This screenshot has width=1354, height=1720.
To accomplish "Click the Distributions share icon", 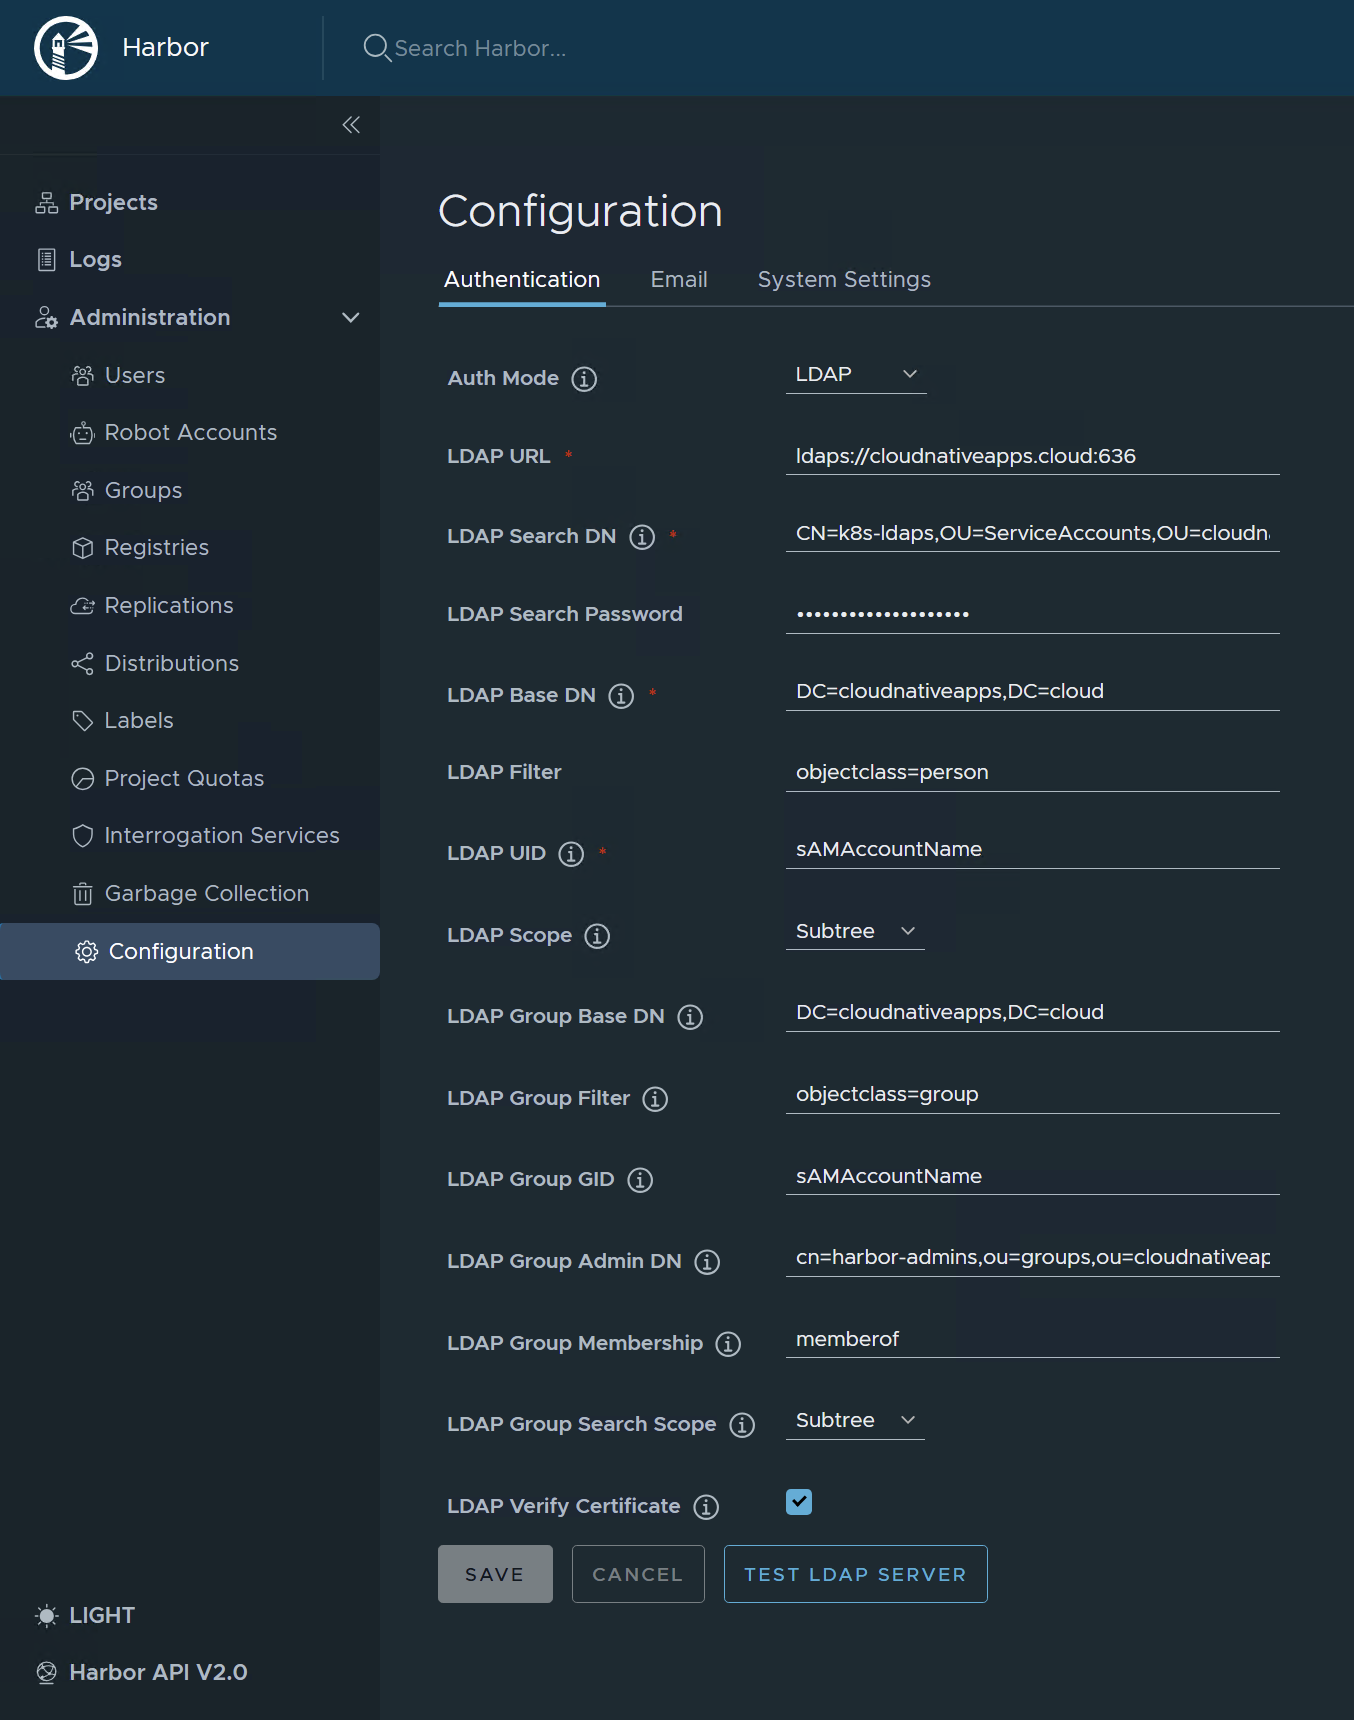I will [x=83, y=664].
